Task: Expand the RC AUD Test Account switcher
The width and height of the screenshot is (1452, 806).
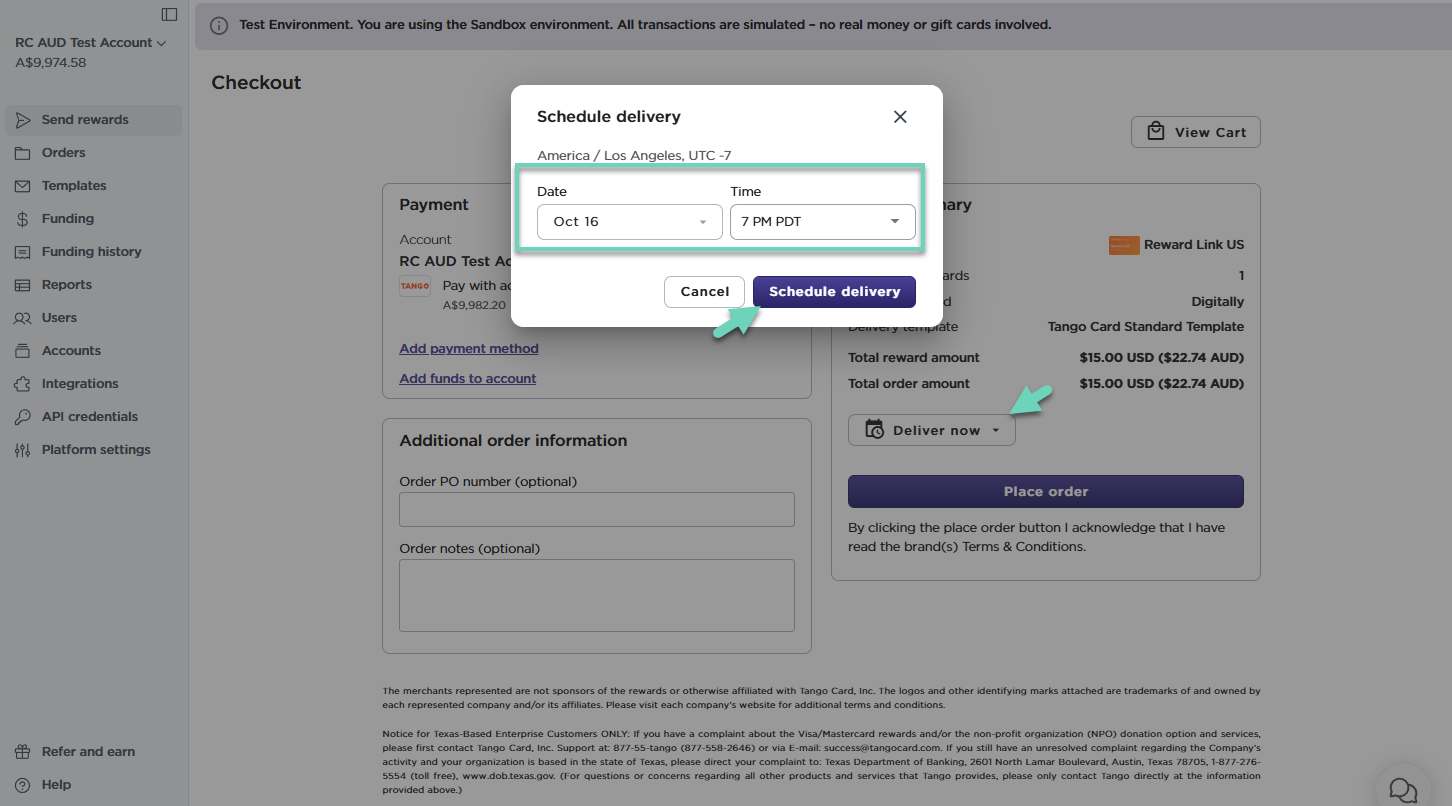Action: (90, 43)
